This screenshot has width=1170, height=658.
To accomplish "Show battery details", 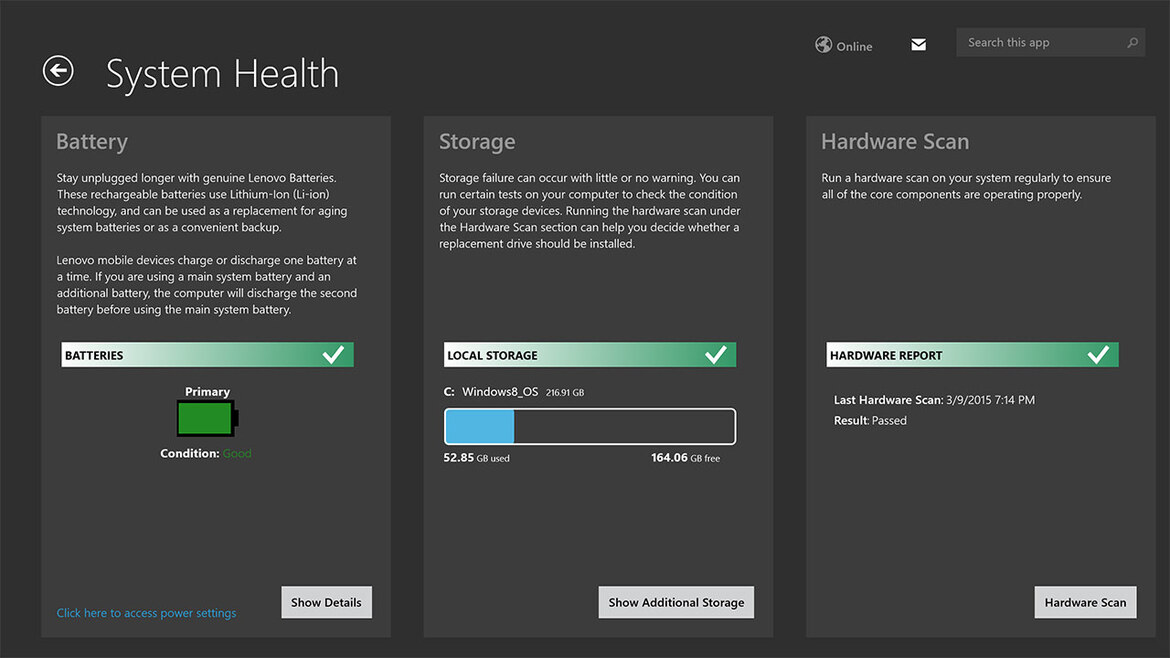I will point(326,602).
